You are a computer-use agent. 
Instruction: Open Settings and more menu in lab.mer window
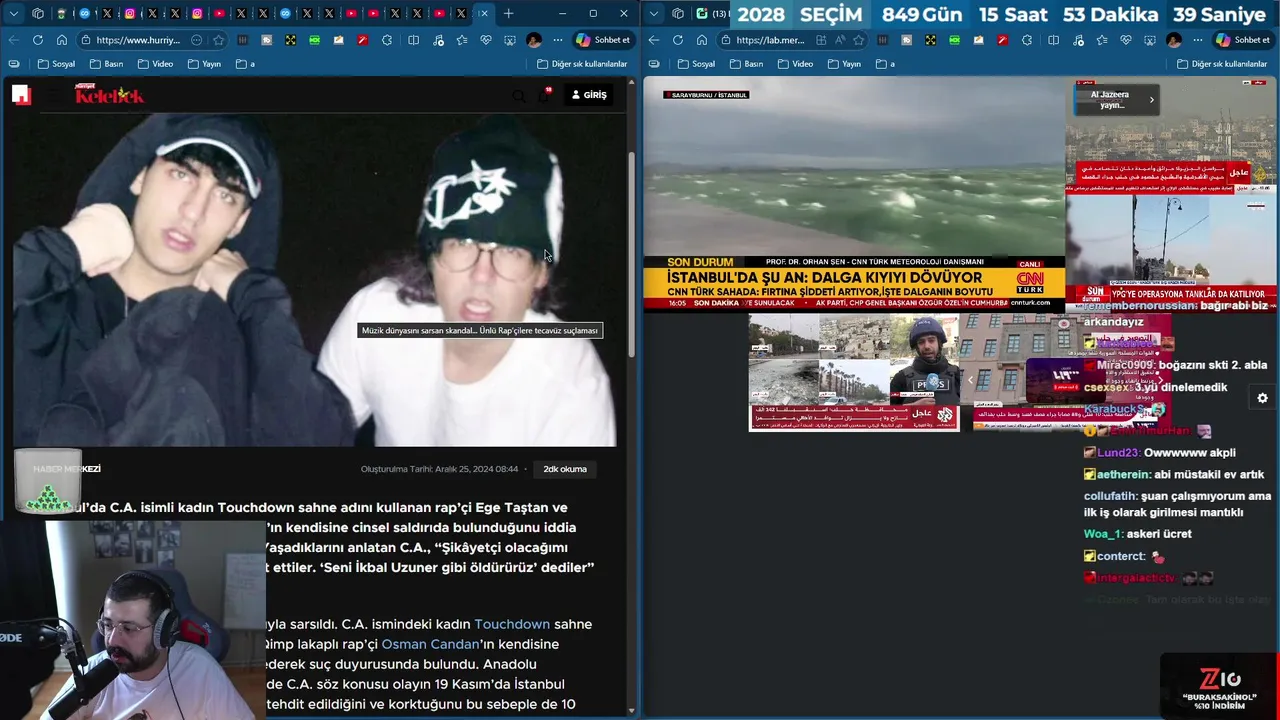[1197, 40]
